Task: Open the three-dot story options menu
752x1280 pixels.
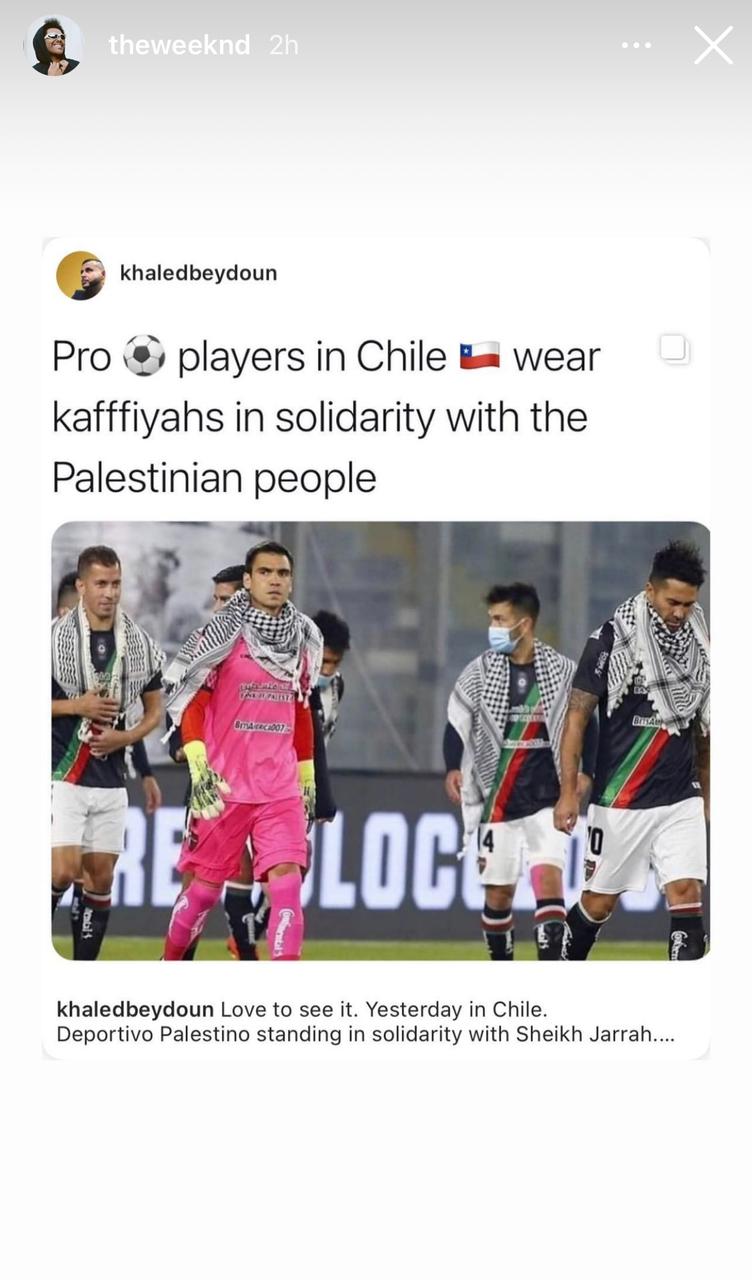Action: click(x=636, y=45)
